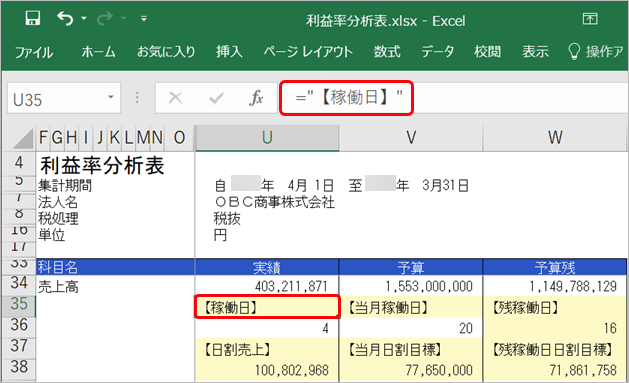This screenshot has height=383, width=629.
Task: Click the 【稼働日】 cell
Action: (x=267, y=307)
